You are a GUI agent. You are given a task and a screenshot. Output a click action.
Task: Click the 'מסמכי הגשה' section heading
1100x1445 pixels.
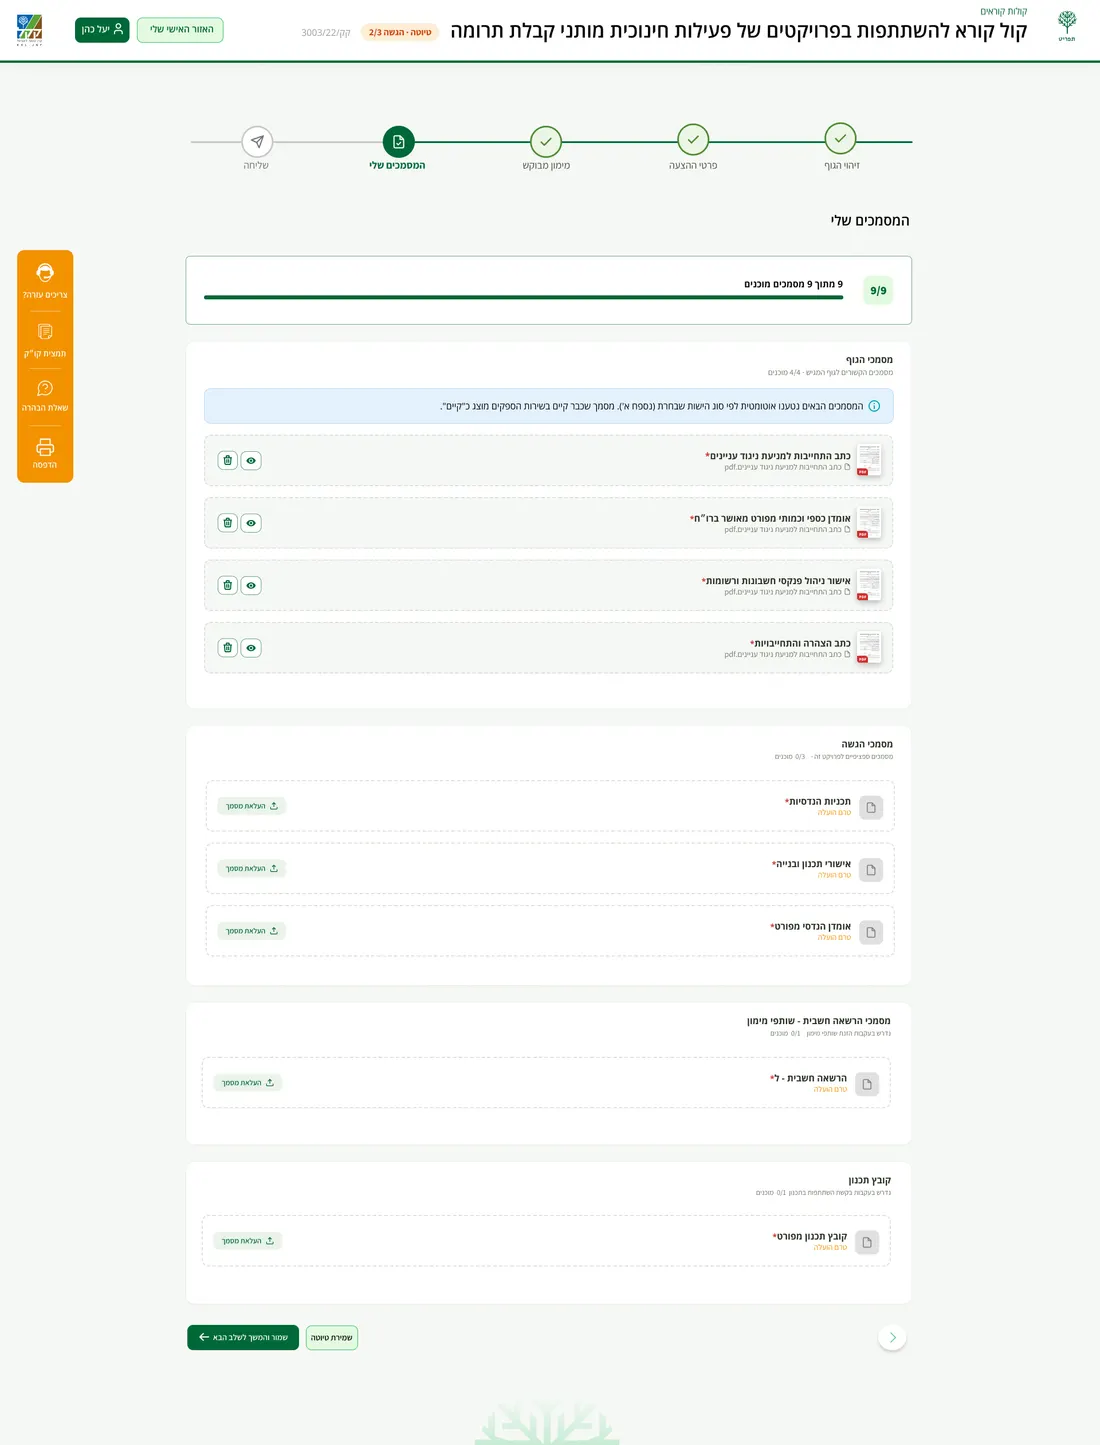(x=867, y=744)
